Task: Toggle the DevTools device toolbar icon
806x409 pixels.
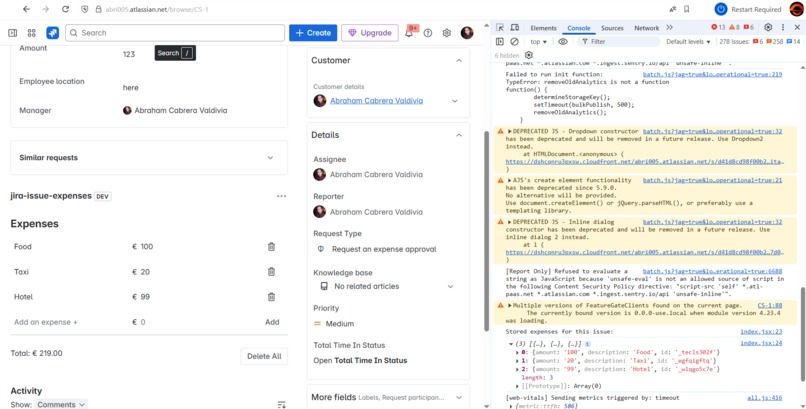Action: click(515, 28)
